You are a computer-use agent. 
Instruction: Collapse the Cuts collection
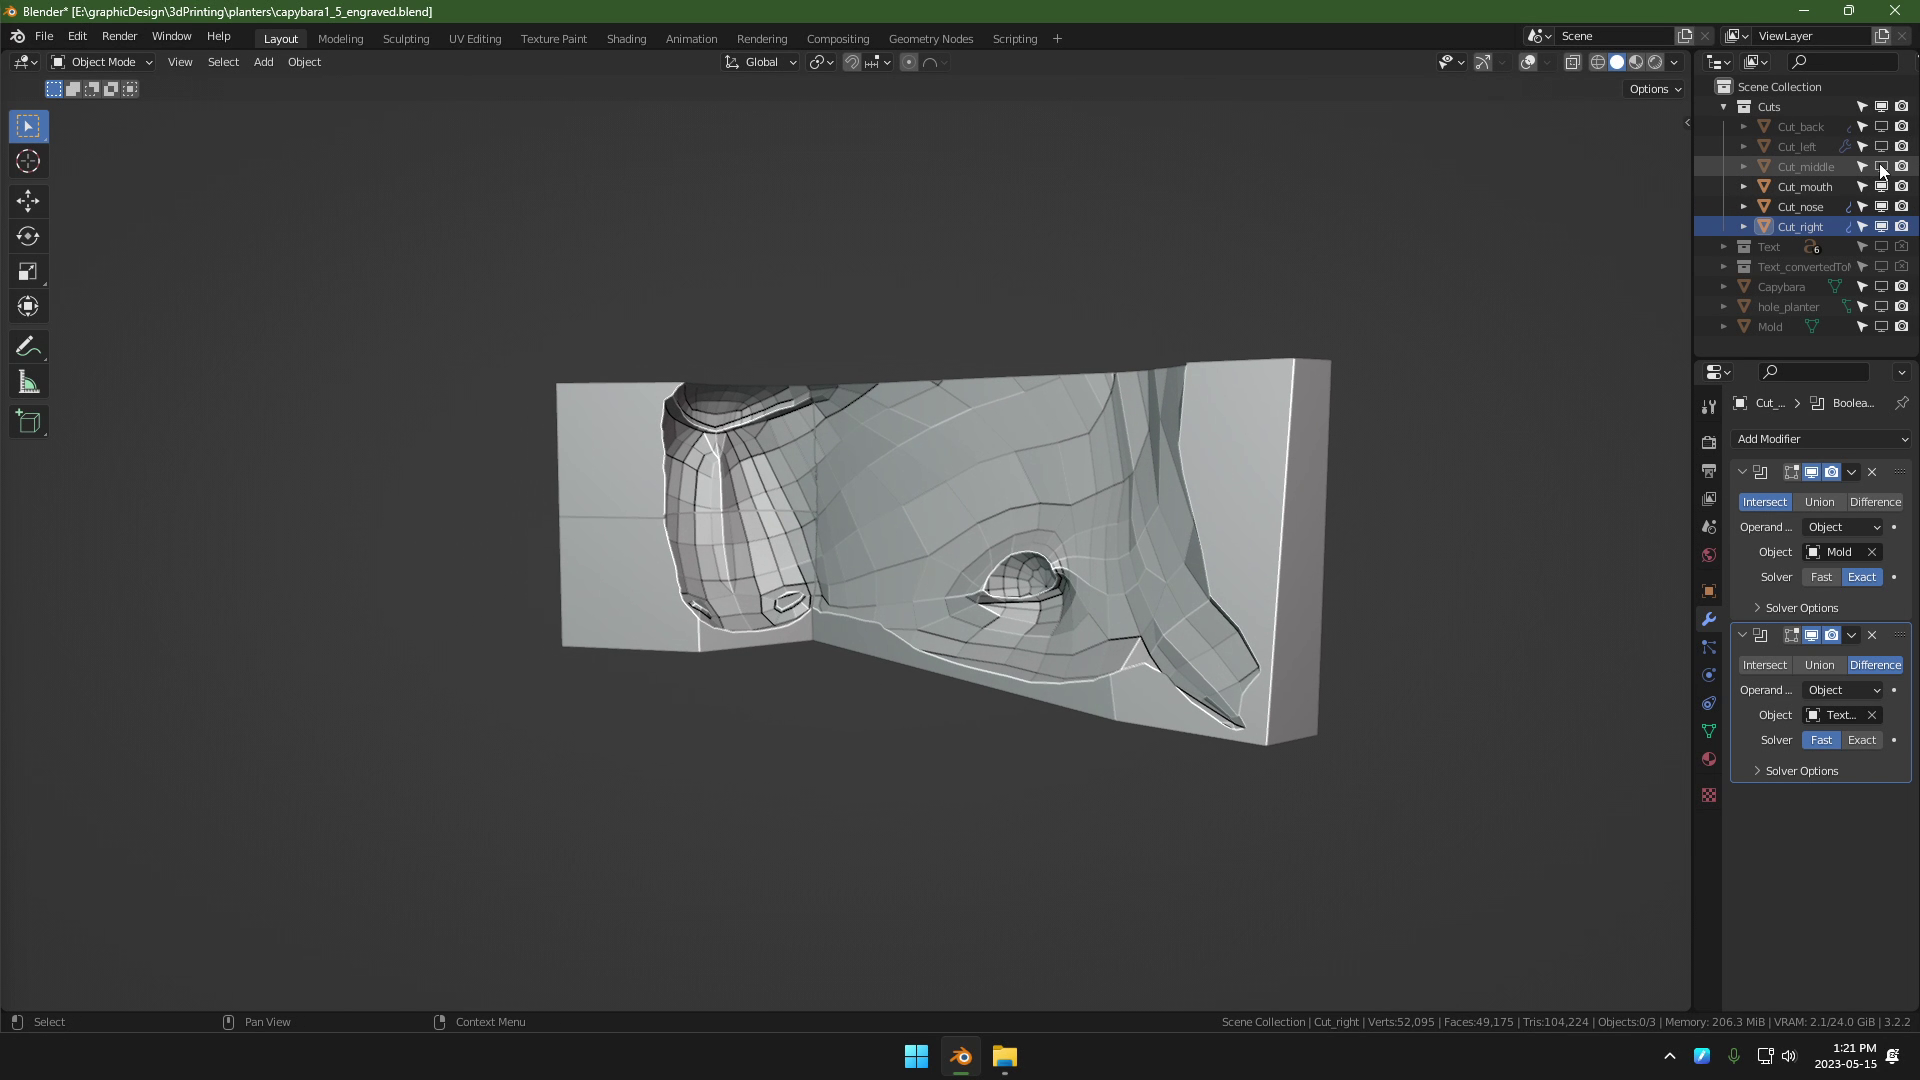[1723, 107]
